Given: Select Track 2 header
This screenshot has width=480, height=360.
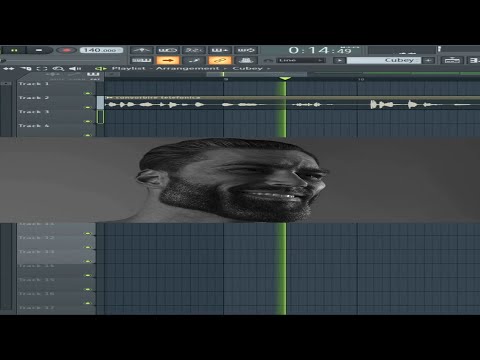Looking at the screenshot, I should point(56,101).
